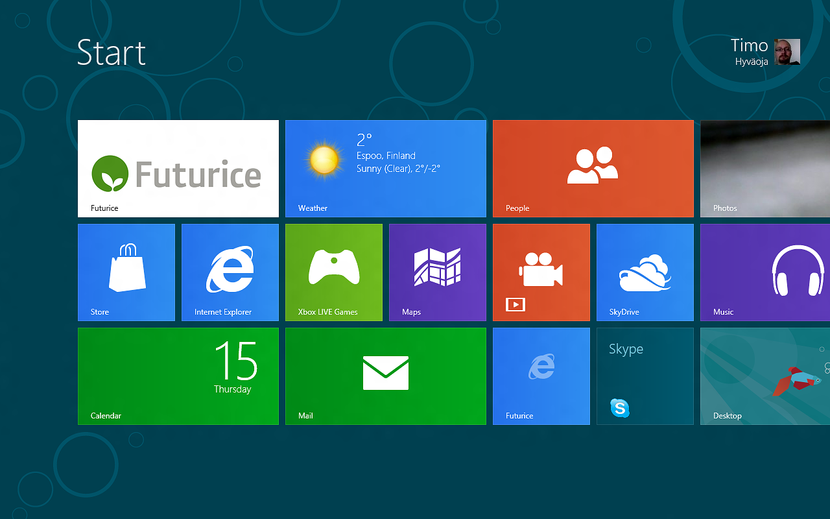Open the Video camera tile
830x519 pixels.
pyautogui.click(x=541, y=272)
